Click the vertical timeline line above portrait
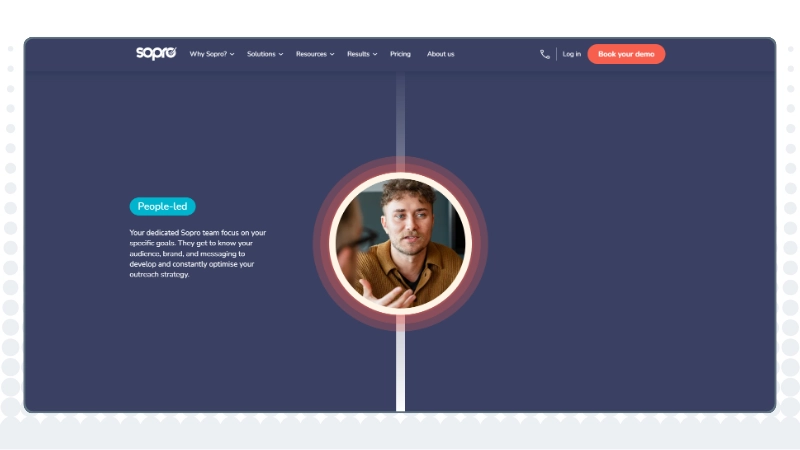 click(401, 113)
